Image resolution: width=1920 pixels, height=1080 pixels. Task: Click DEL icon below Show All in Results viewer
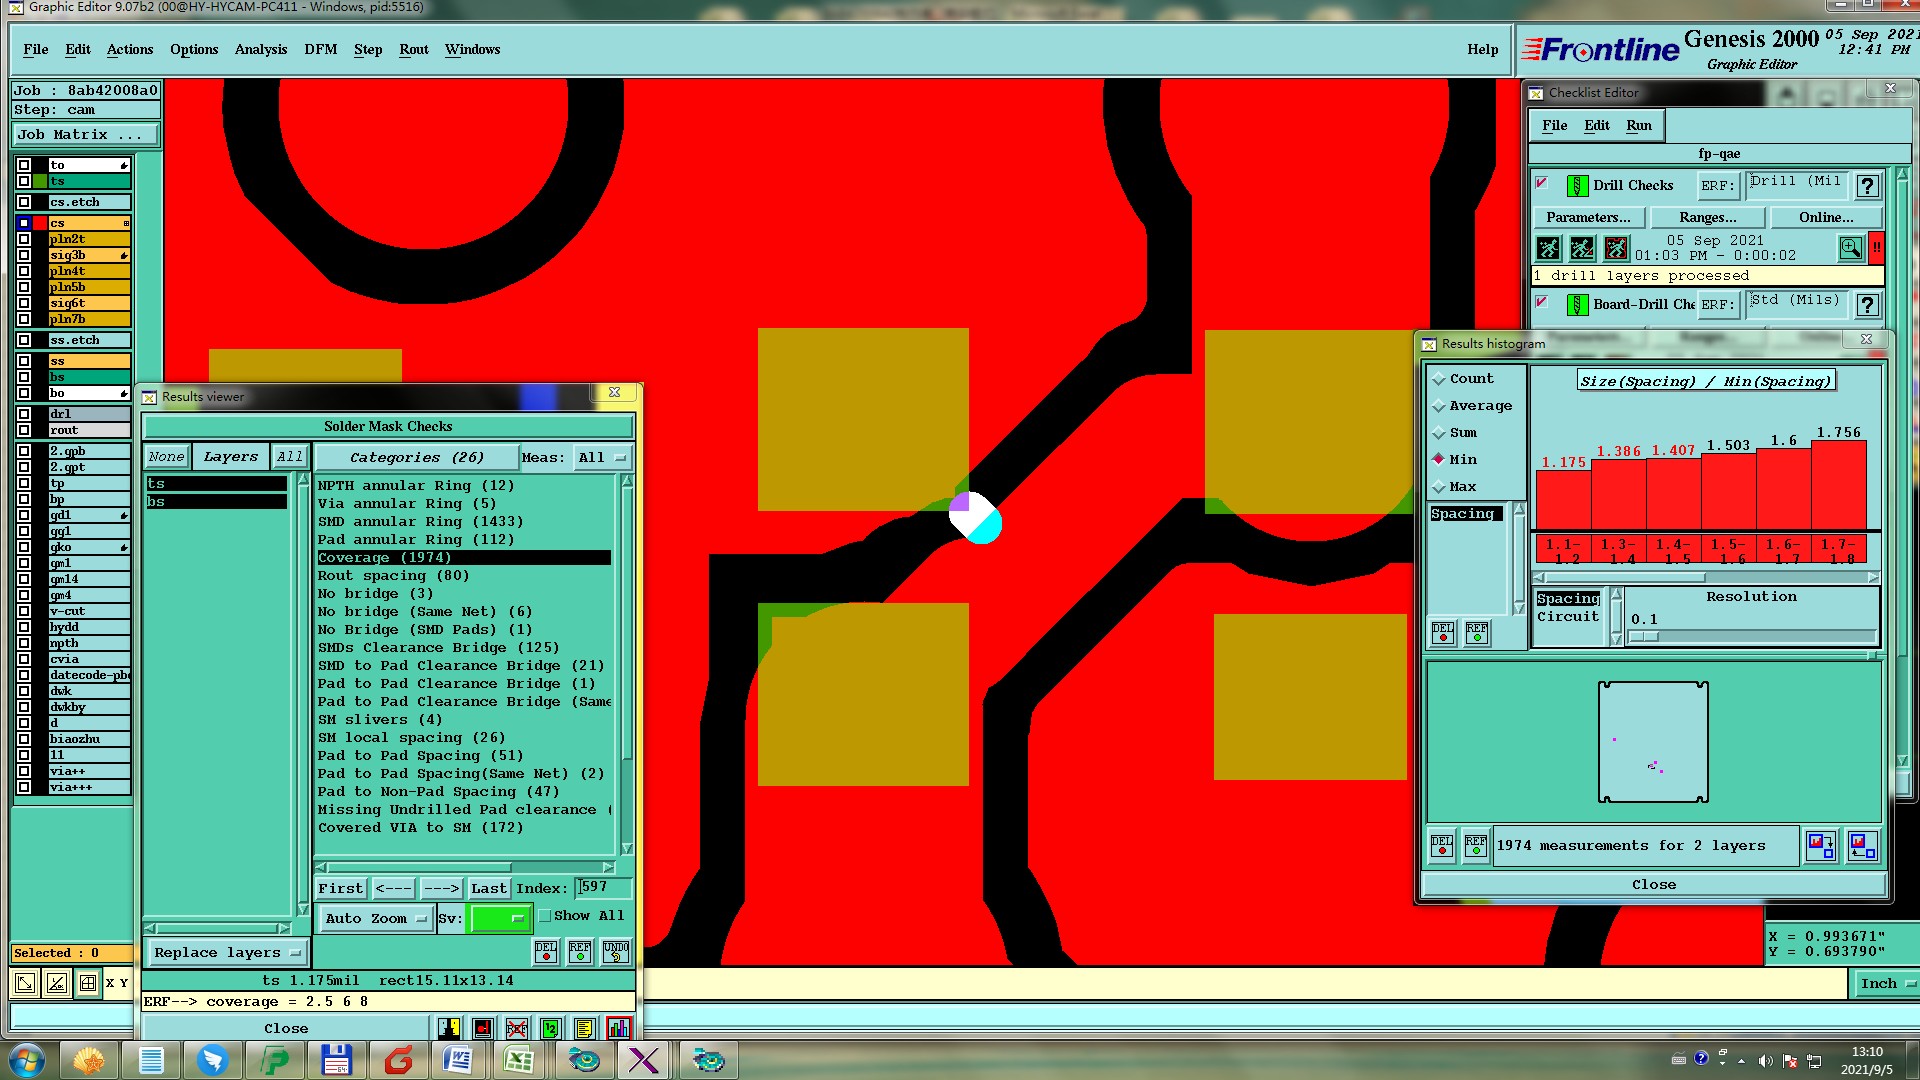(x=546, y=951)
